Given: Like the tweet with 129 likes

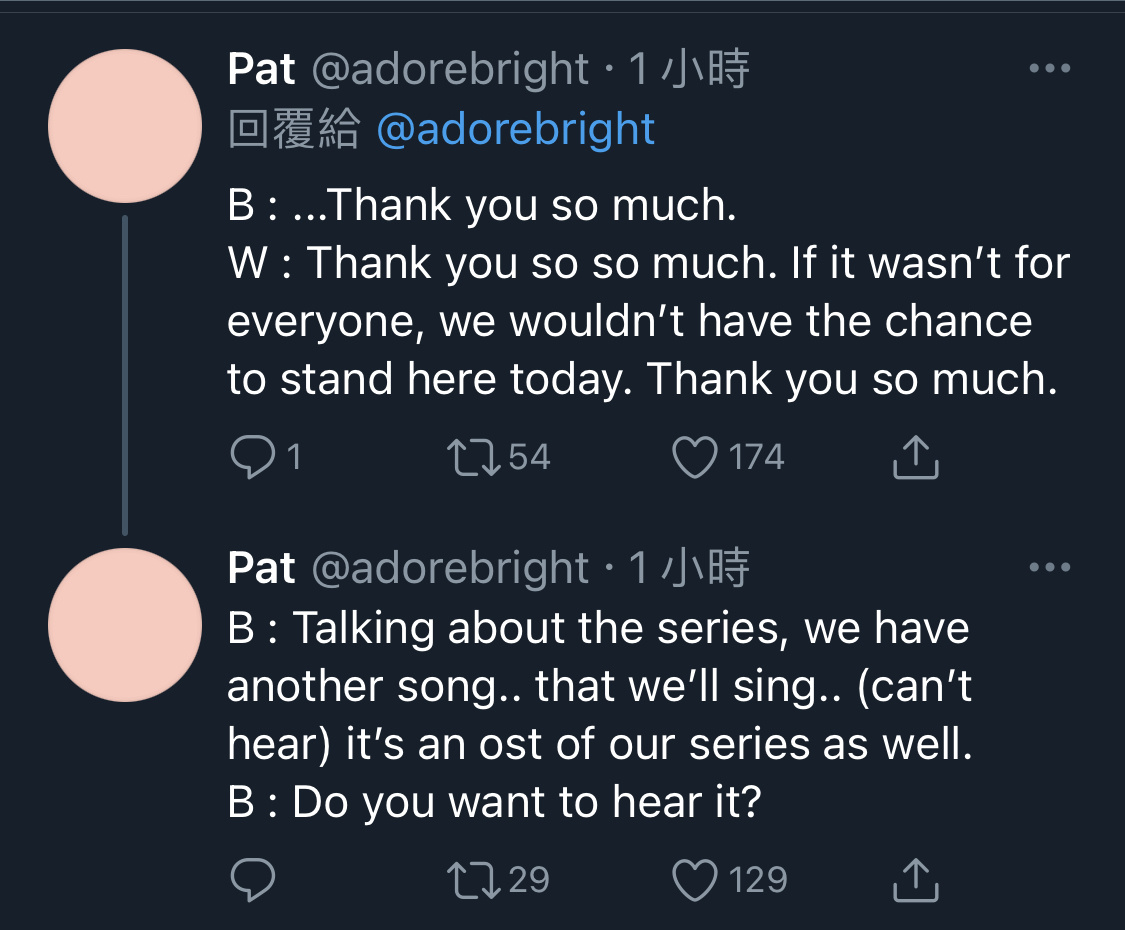Looking at the screenshot, I should 695,880.
